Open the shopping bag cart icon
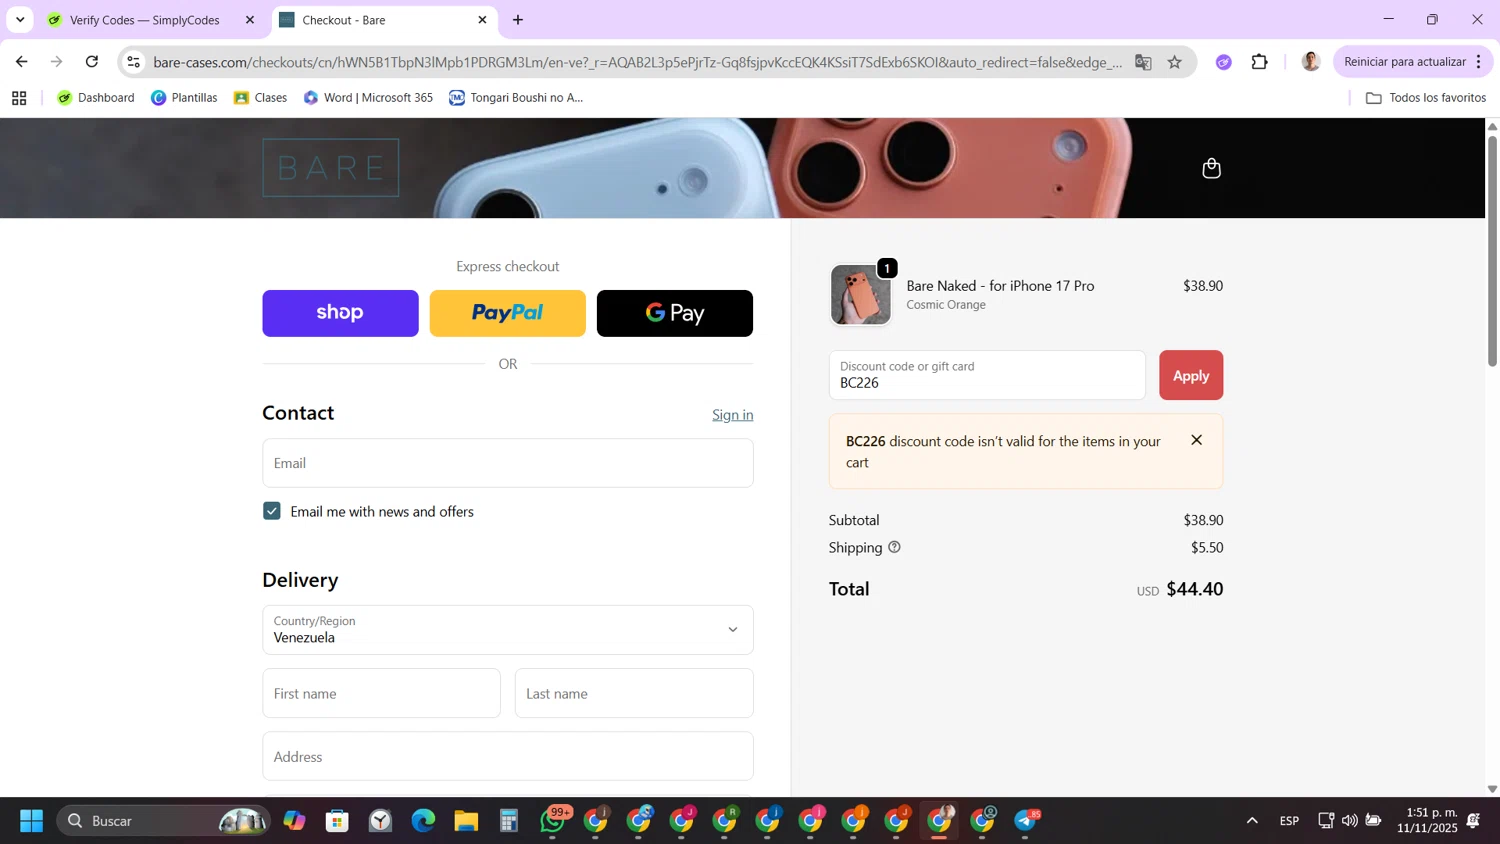Screen dimensions: 1500x844 1211,168
